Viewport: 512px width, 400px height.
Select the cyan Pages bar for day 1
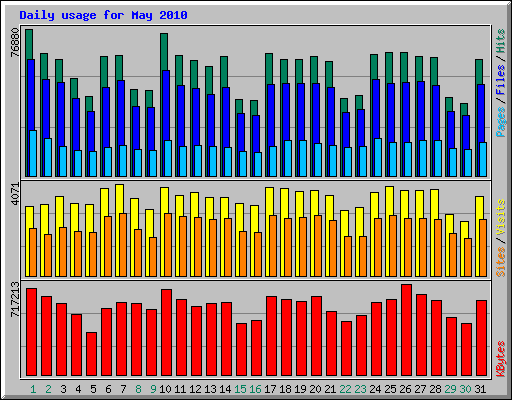pos(33,153)
